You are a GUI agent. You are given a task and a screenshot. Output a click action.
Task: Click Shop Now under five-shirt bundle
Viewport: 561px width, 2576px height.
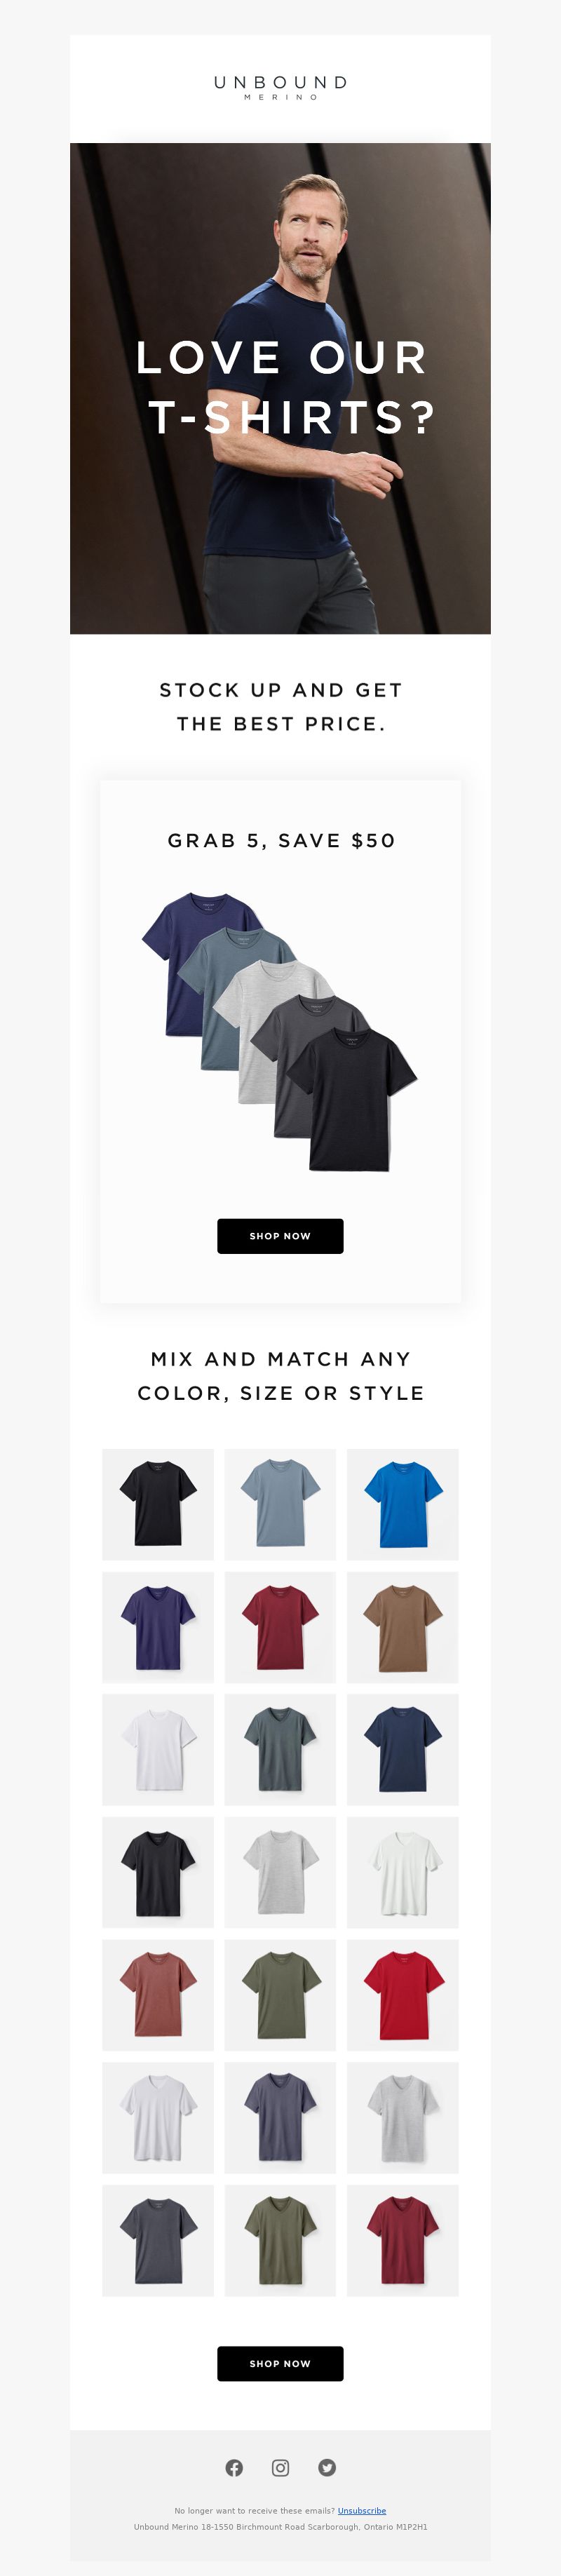click(x=280, y=1236)
